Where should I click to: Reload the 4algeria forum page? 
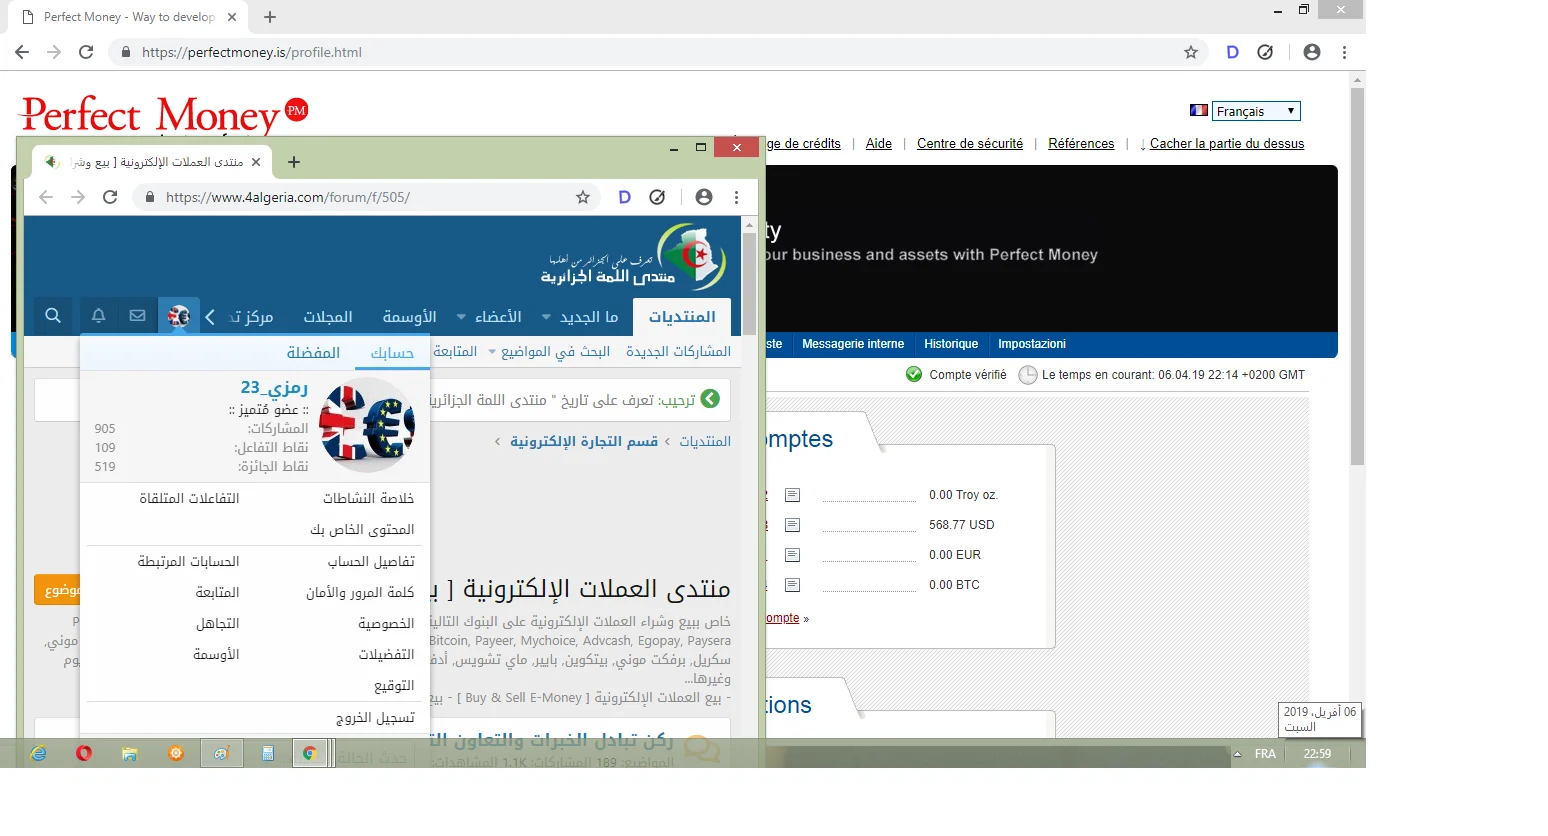pyautogui.click(x=110, y=197)
